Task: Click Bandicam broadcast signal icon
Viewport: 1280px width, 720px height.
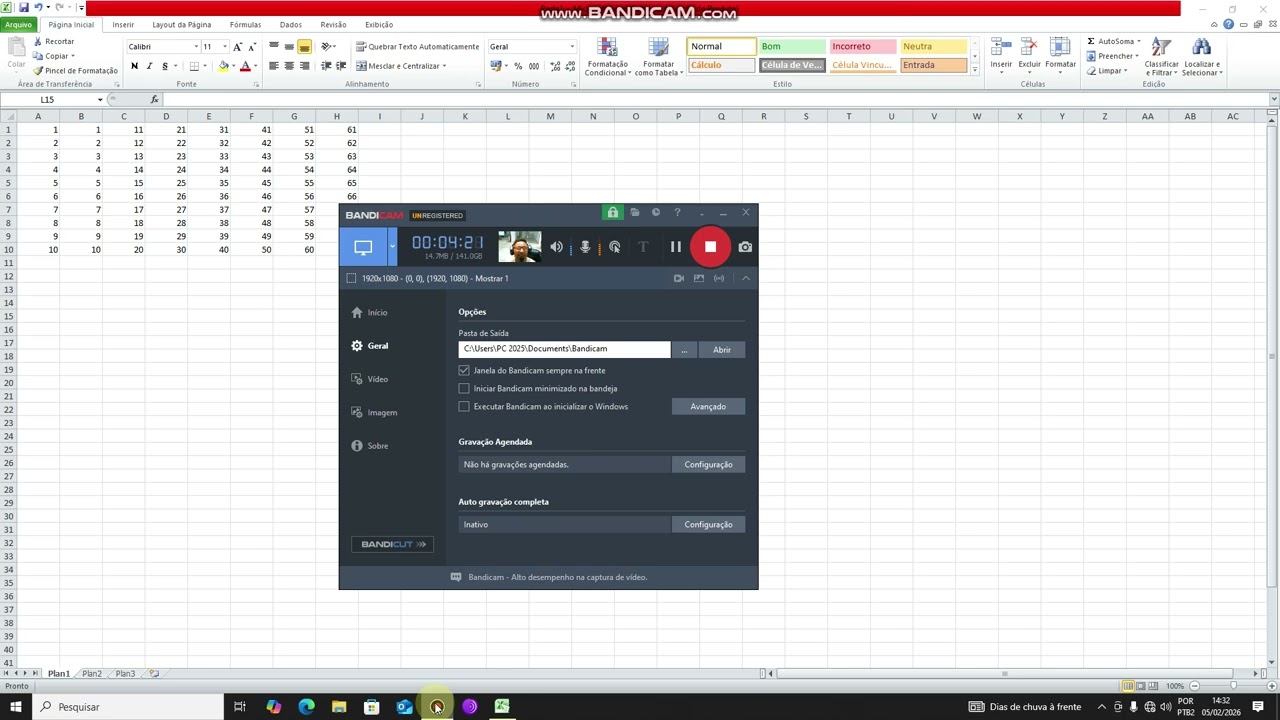Action: 719,278
